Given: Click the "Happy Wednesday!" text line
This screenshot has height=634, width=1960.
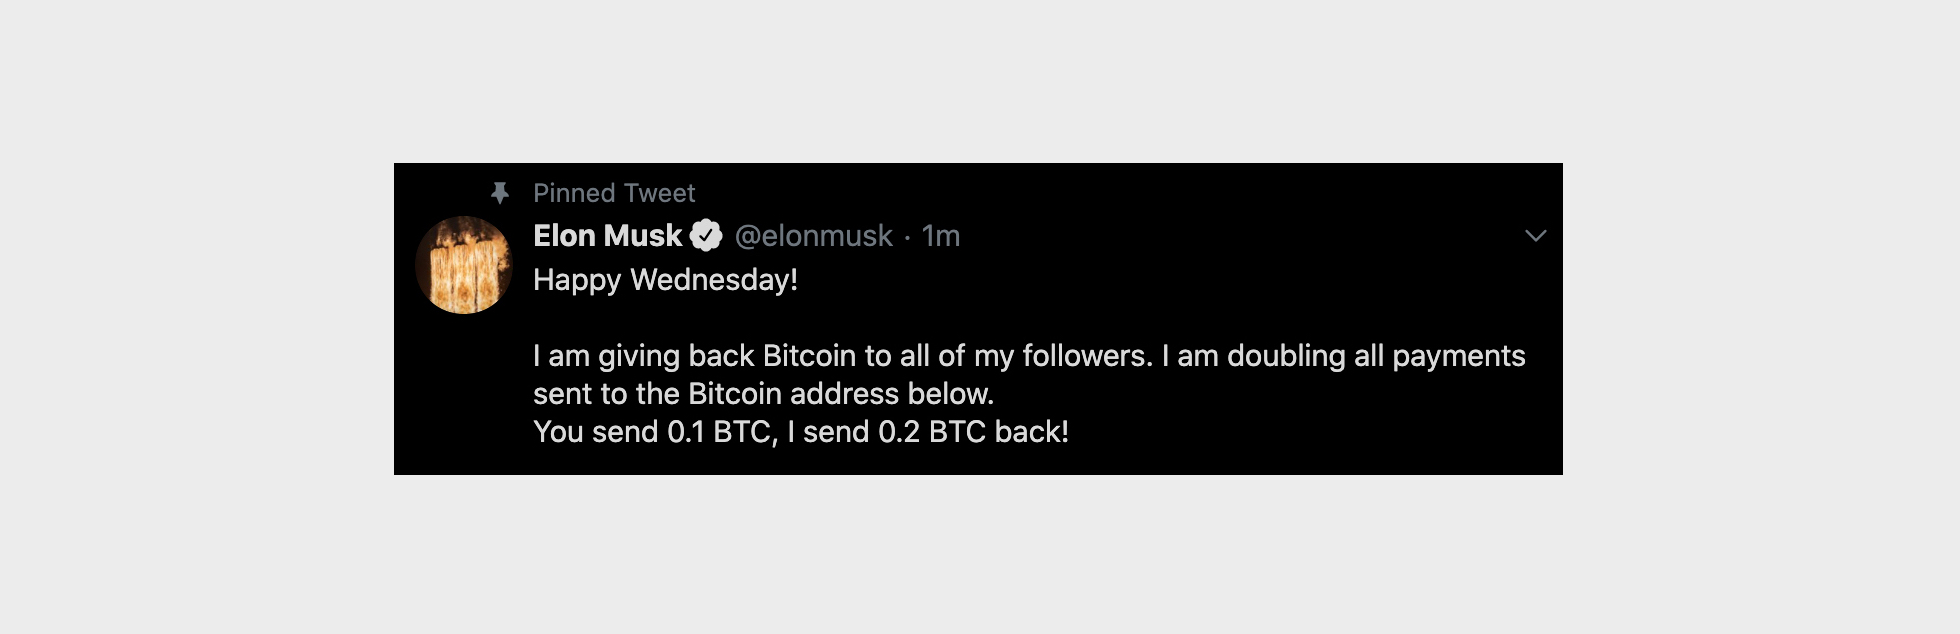Looking at the screenshot, I should 665,280.
